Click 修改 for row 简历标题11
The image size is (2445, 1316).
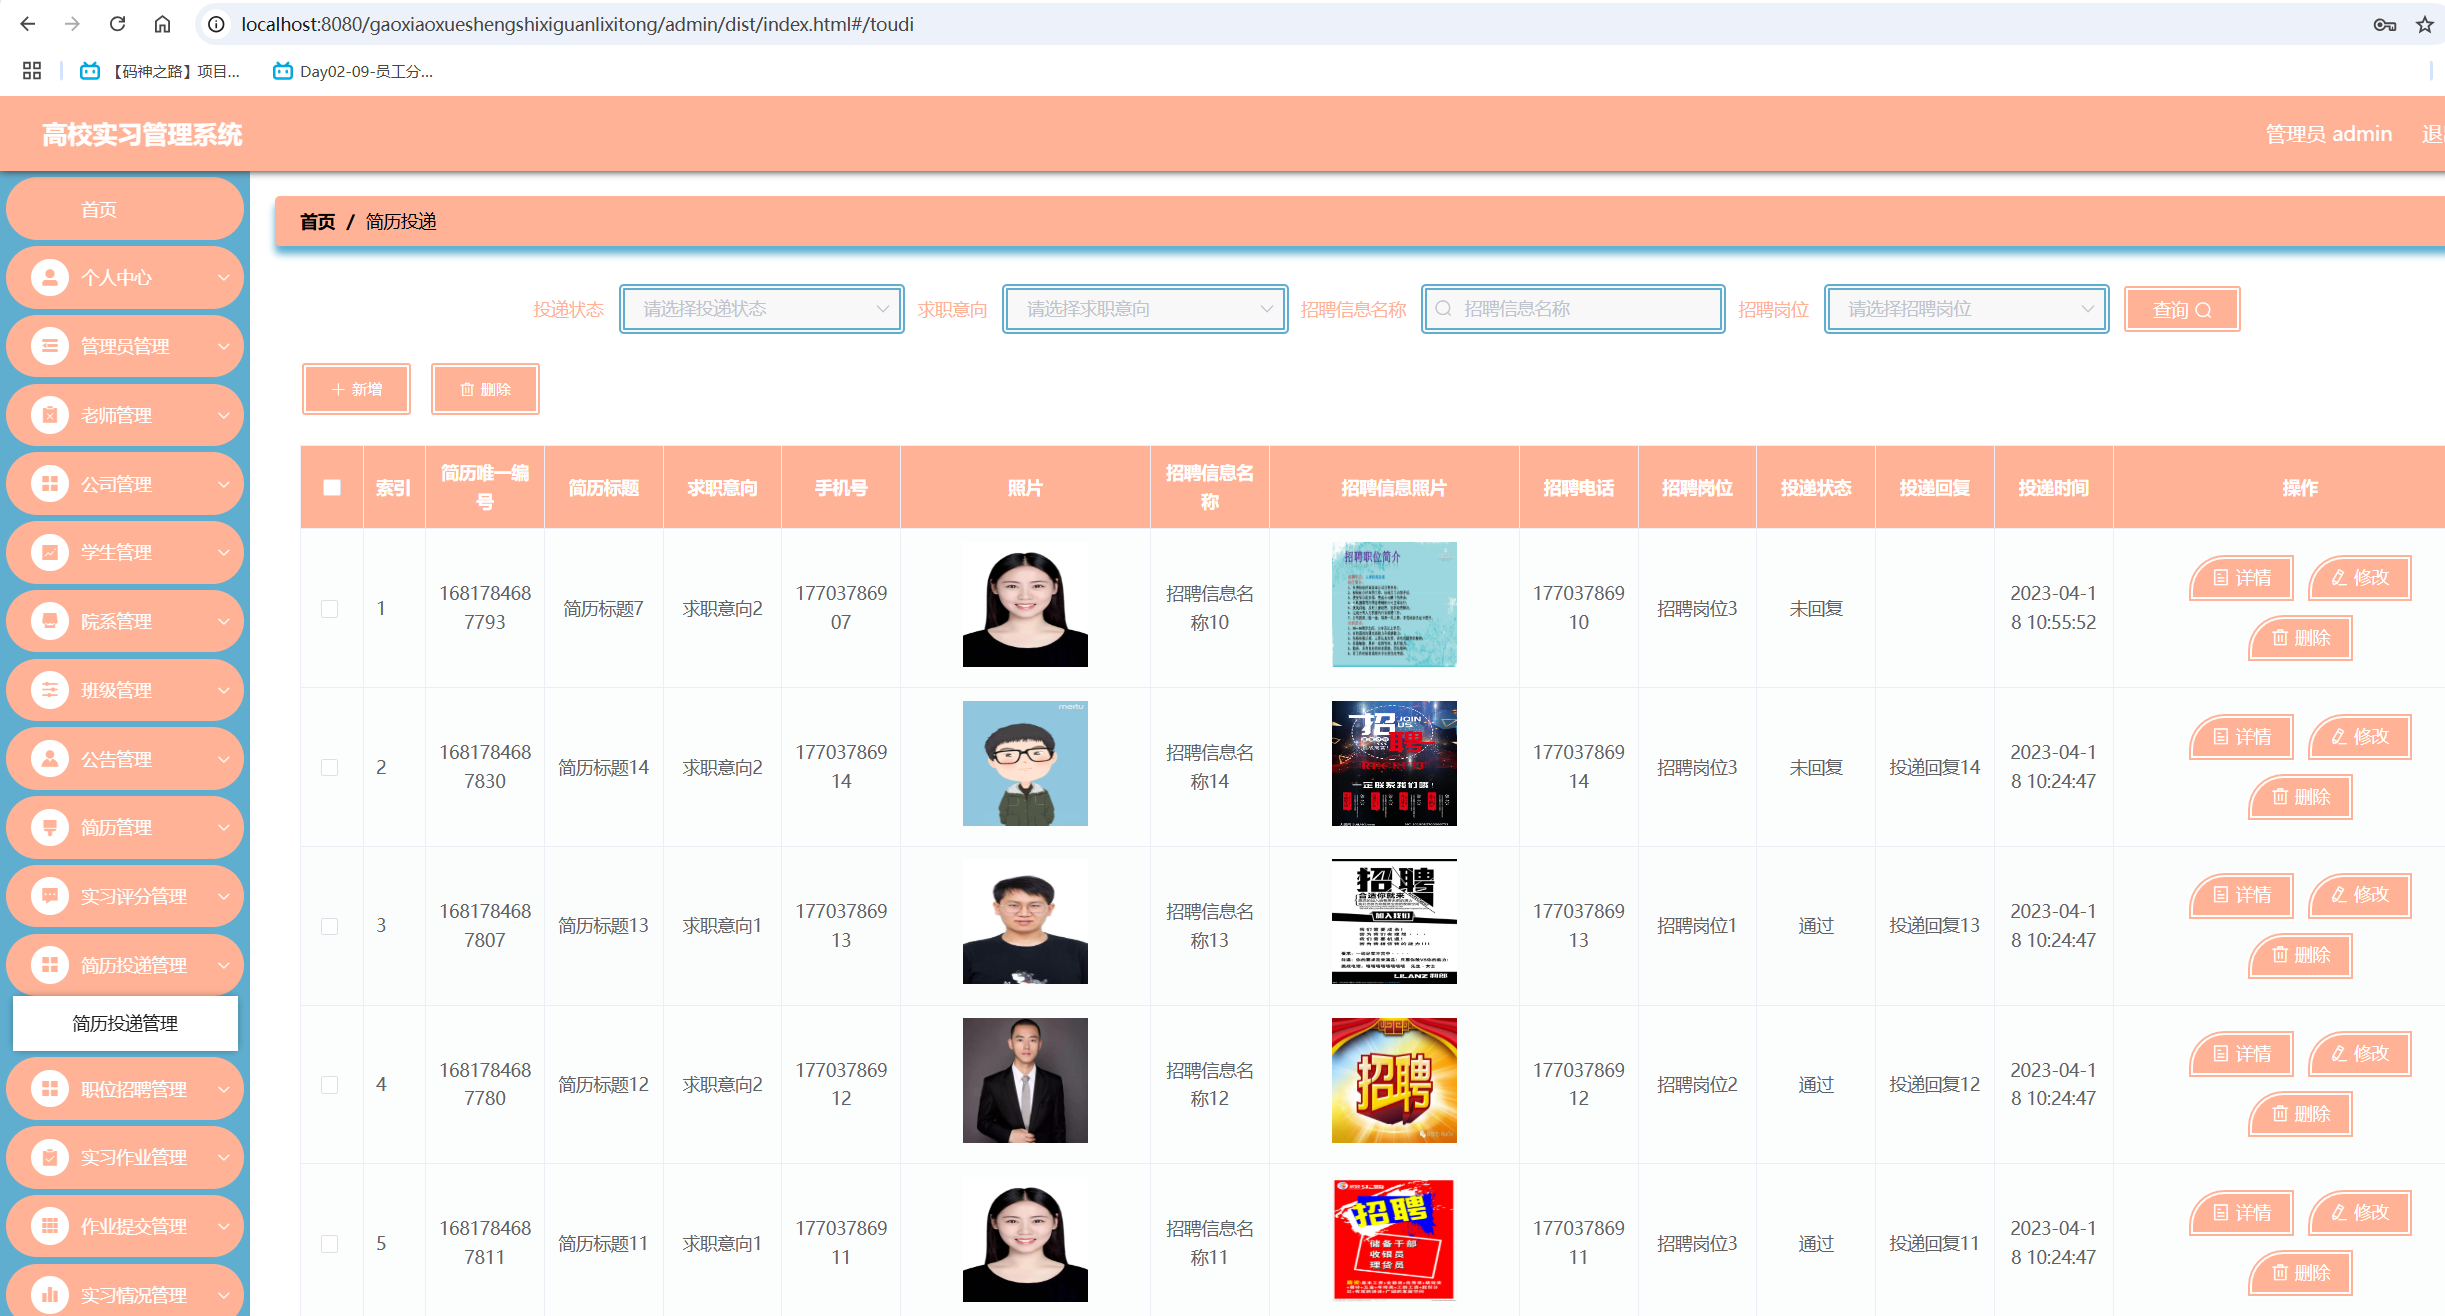(2360, 1212)
